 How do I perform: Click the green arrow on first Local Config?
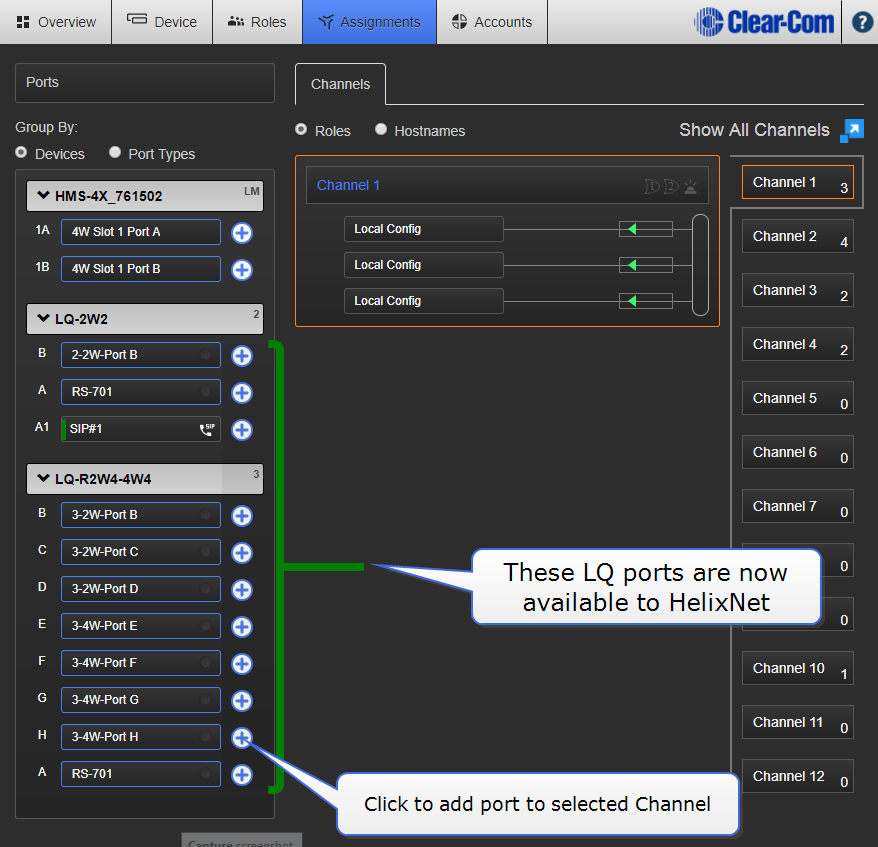click(632, 229)
